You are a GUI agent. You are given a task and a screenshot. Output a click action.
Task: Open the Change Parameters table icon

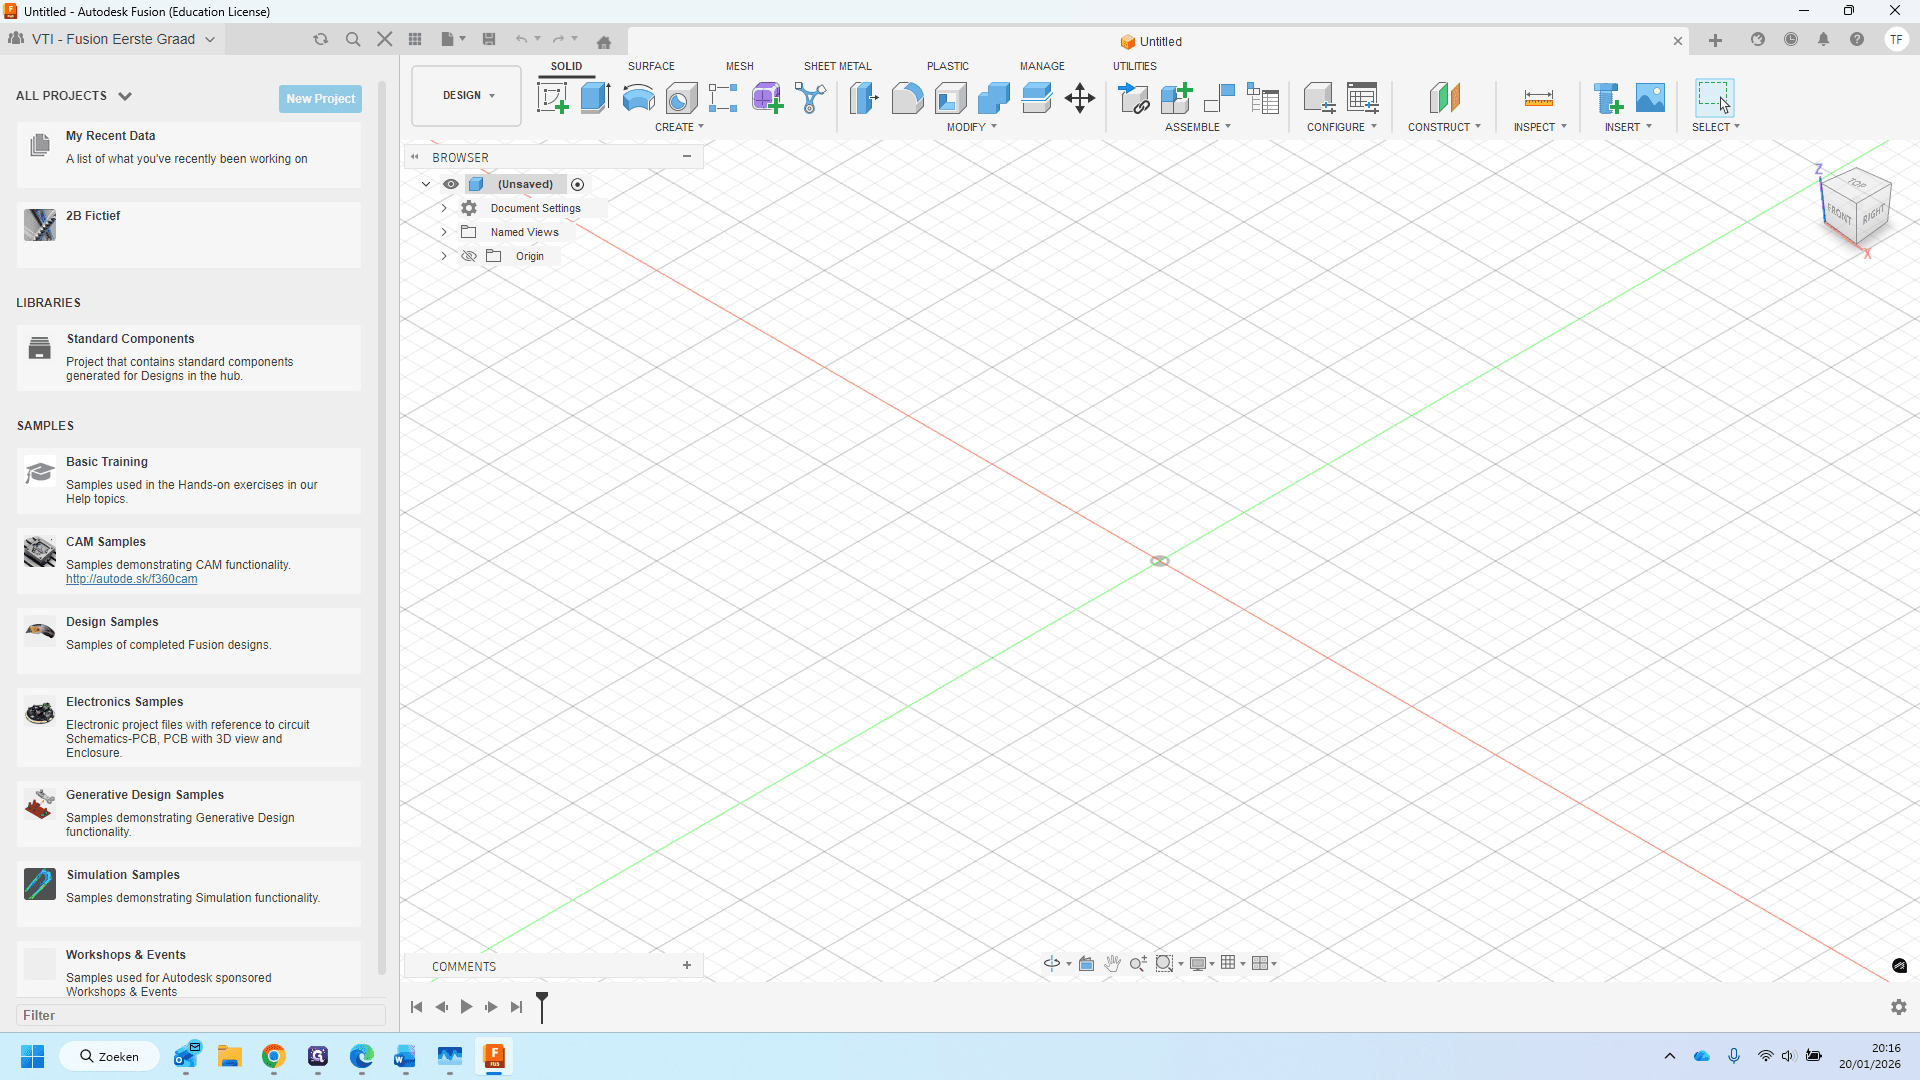click(x=1362, y=98)
